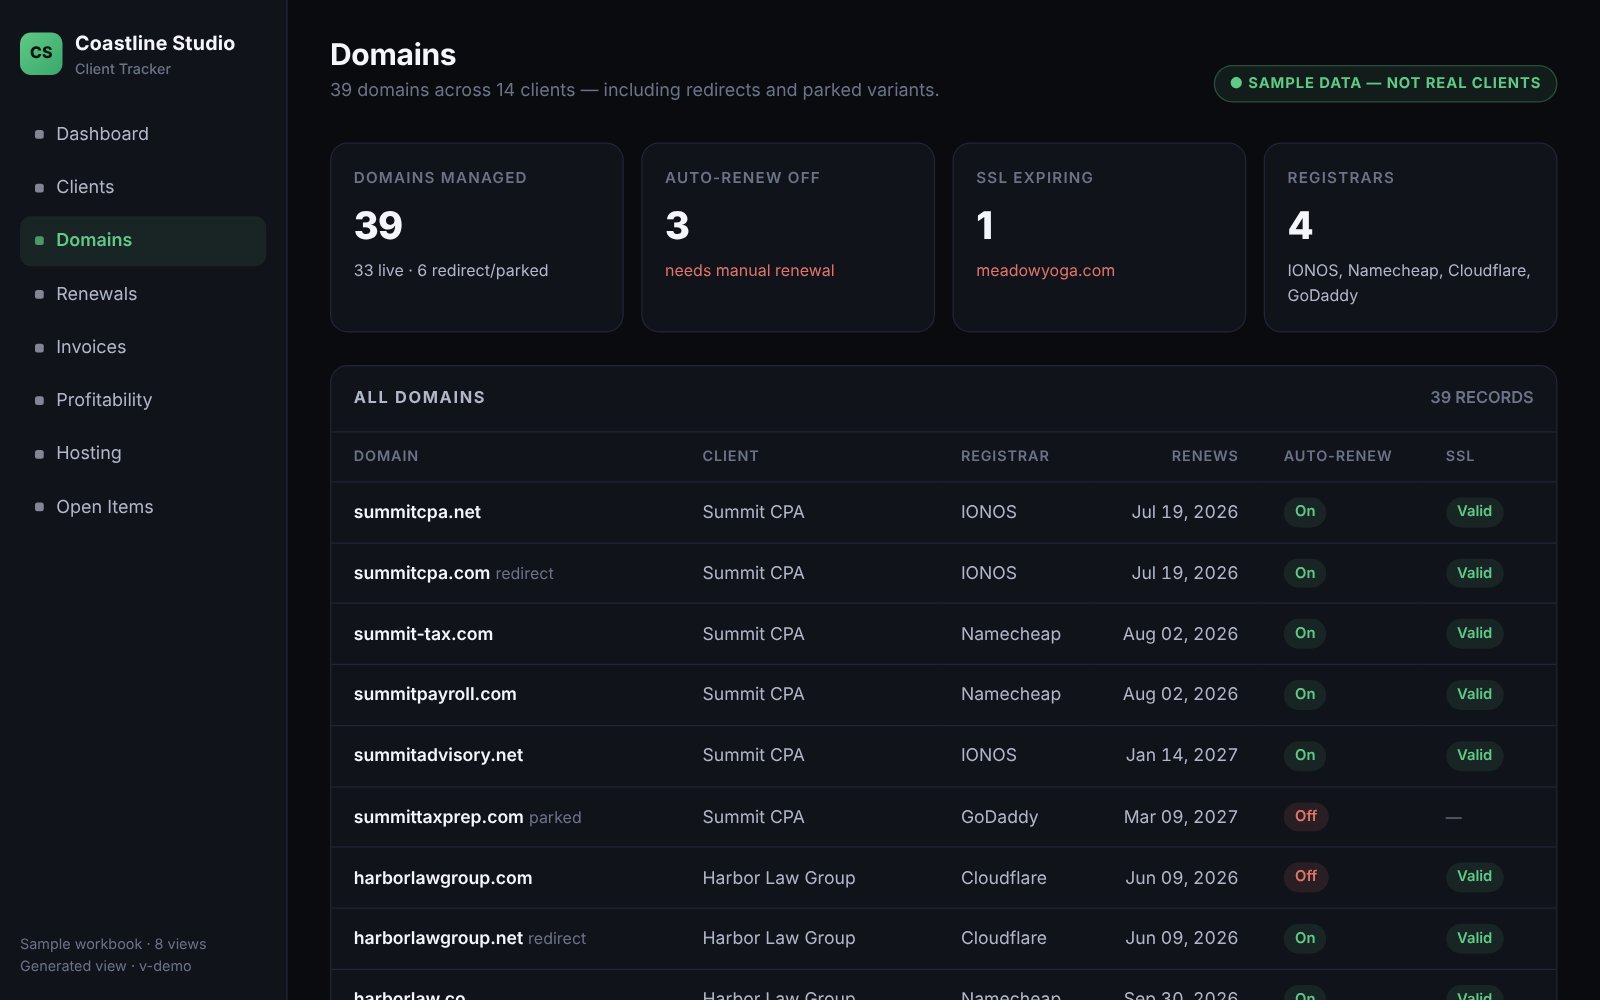Click the Valid SSL badge for summitadvisory.net
Screen dimensions: 1600x1000
pos(1474,755)
